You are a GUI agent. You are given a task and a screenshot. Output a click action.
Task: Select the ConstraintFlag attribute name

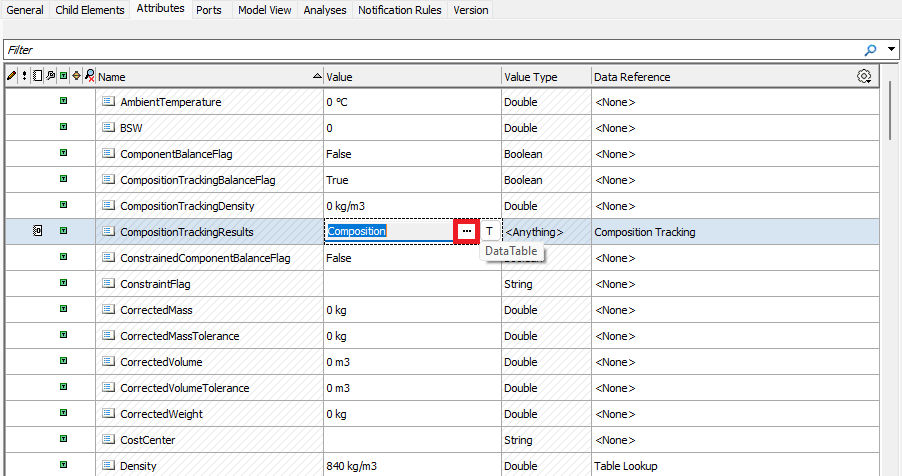click(155, 284)
